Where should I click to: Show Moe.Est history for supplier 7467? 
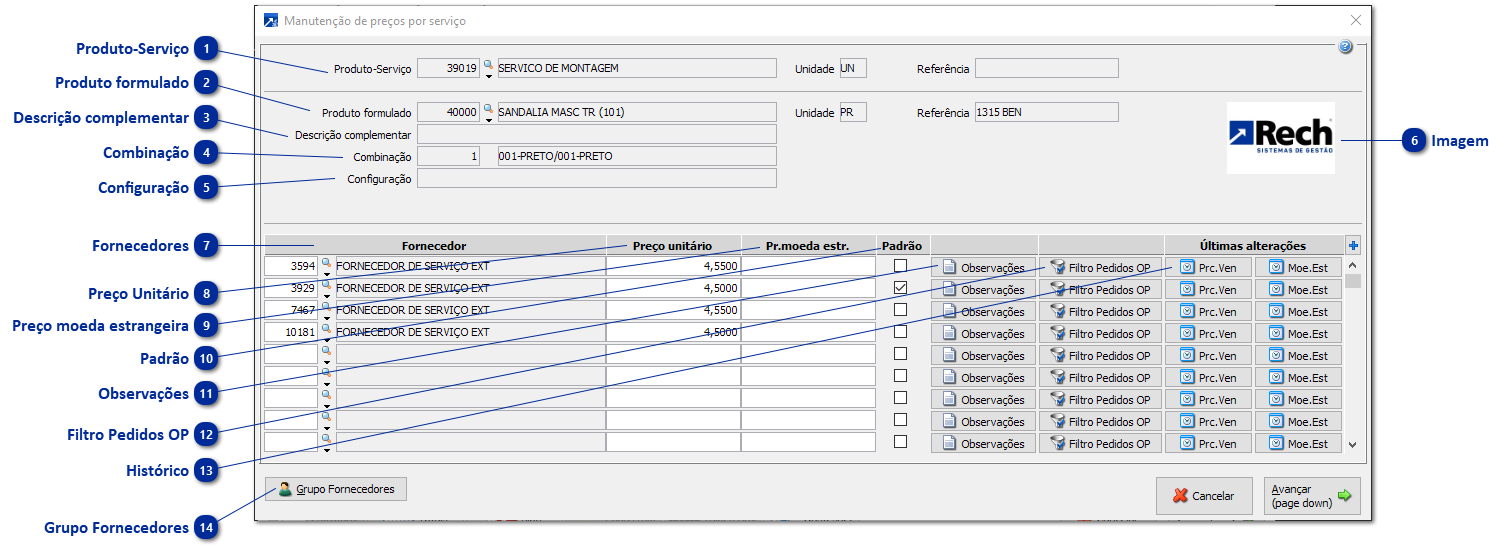click(x=1298, y=312)
